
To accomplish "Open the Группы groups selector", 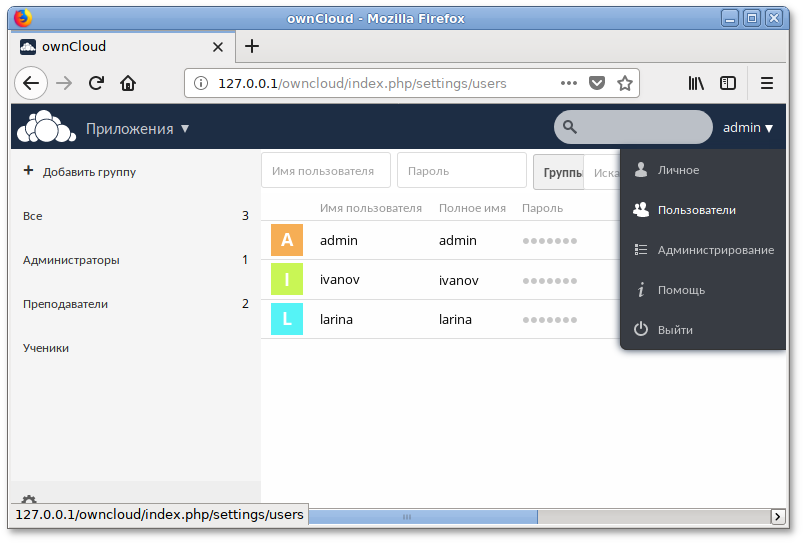I will point(561,172).
